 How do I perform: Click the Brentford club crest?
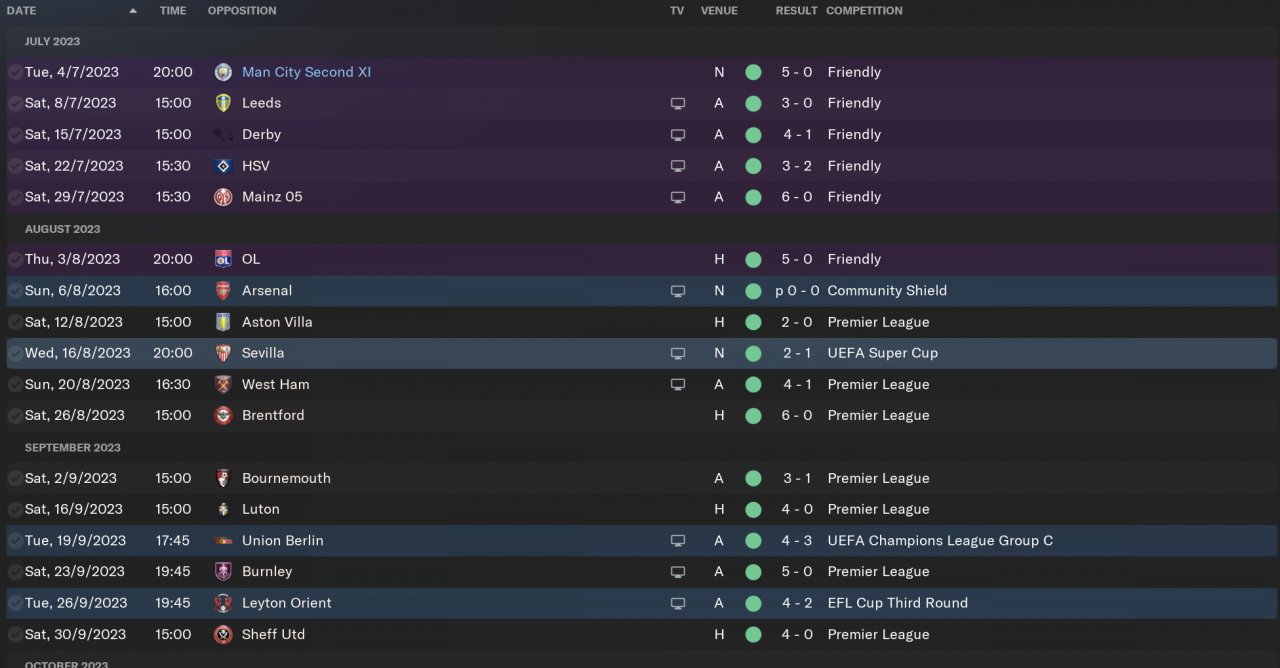(223, 415)
